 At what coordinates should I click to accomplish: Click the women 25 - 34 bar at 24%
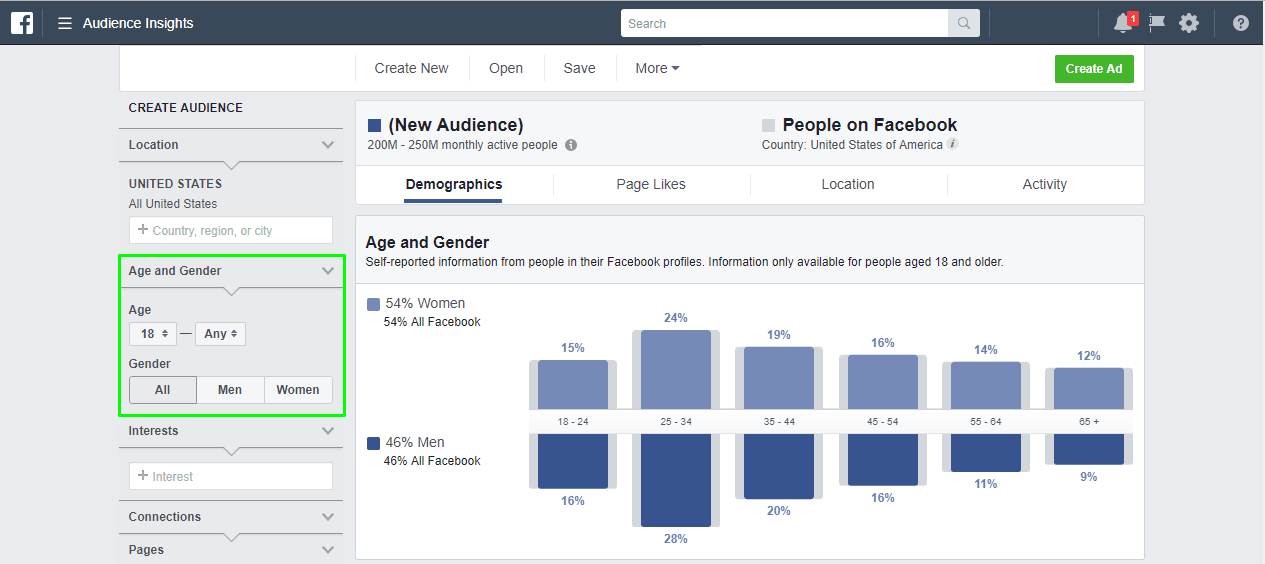[x=676, y=369]
